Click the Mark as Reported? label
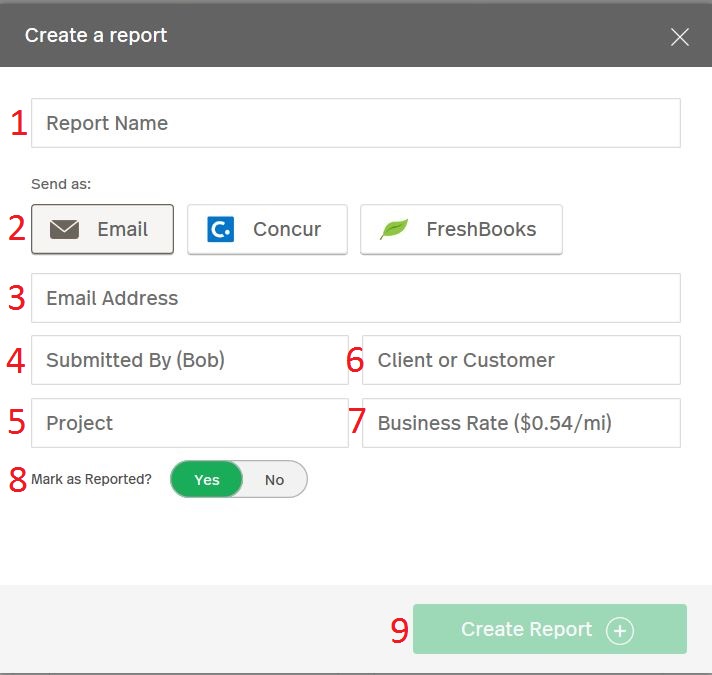 [x=91, y=479]
